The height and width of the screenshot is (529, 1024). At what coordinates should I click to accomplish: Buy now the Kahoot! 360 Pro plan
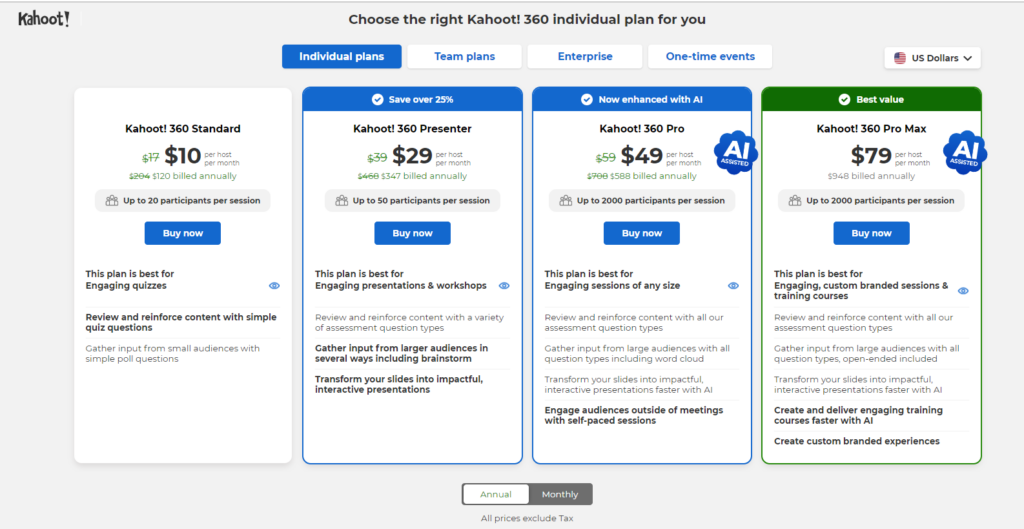(x=642, y=233)
